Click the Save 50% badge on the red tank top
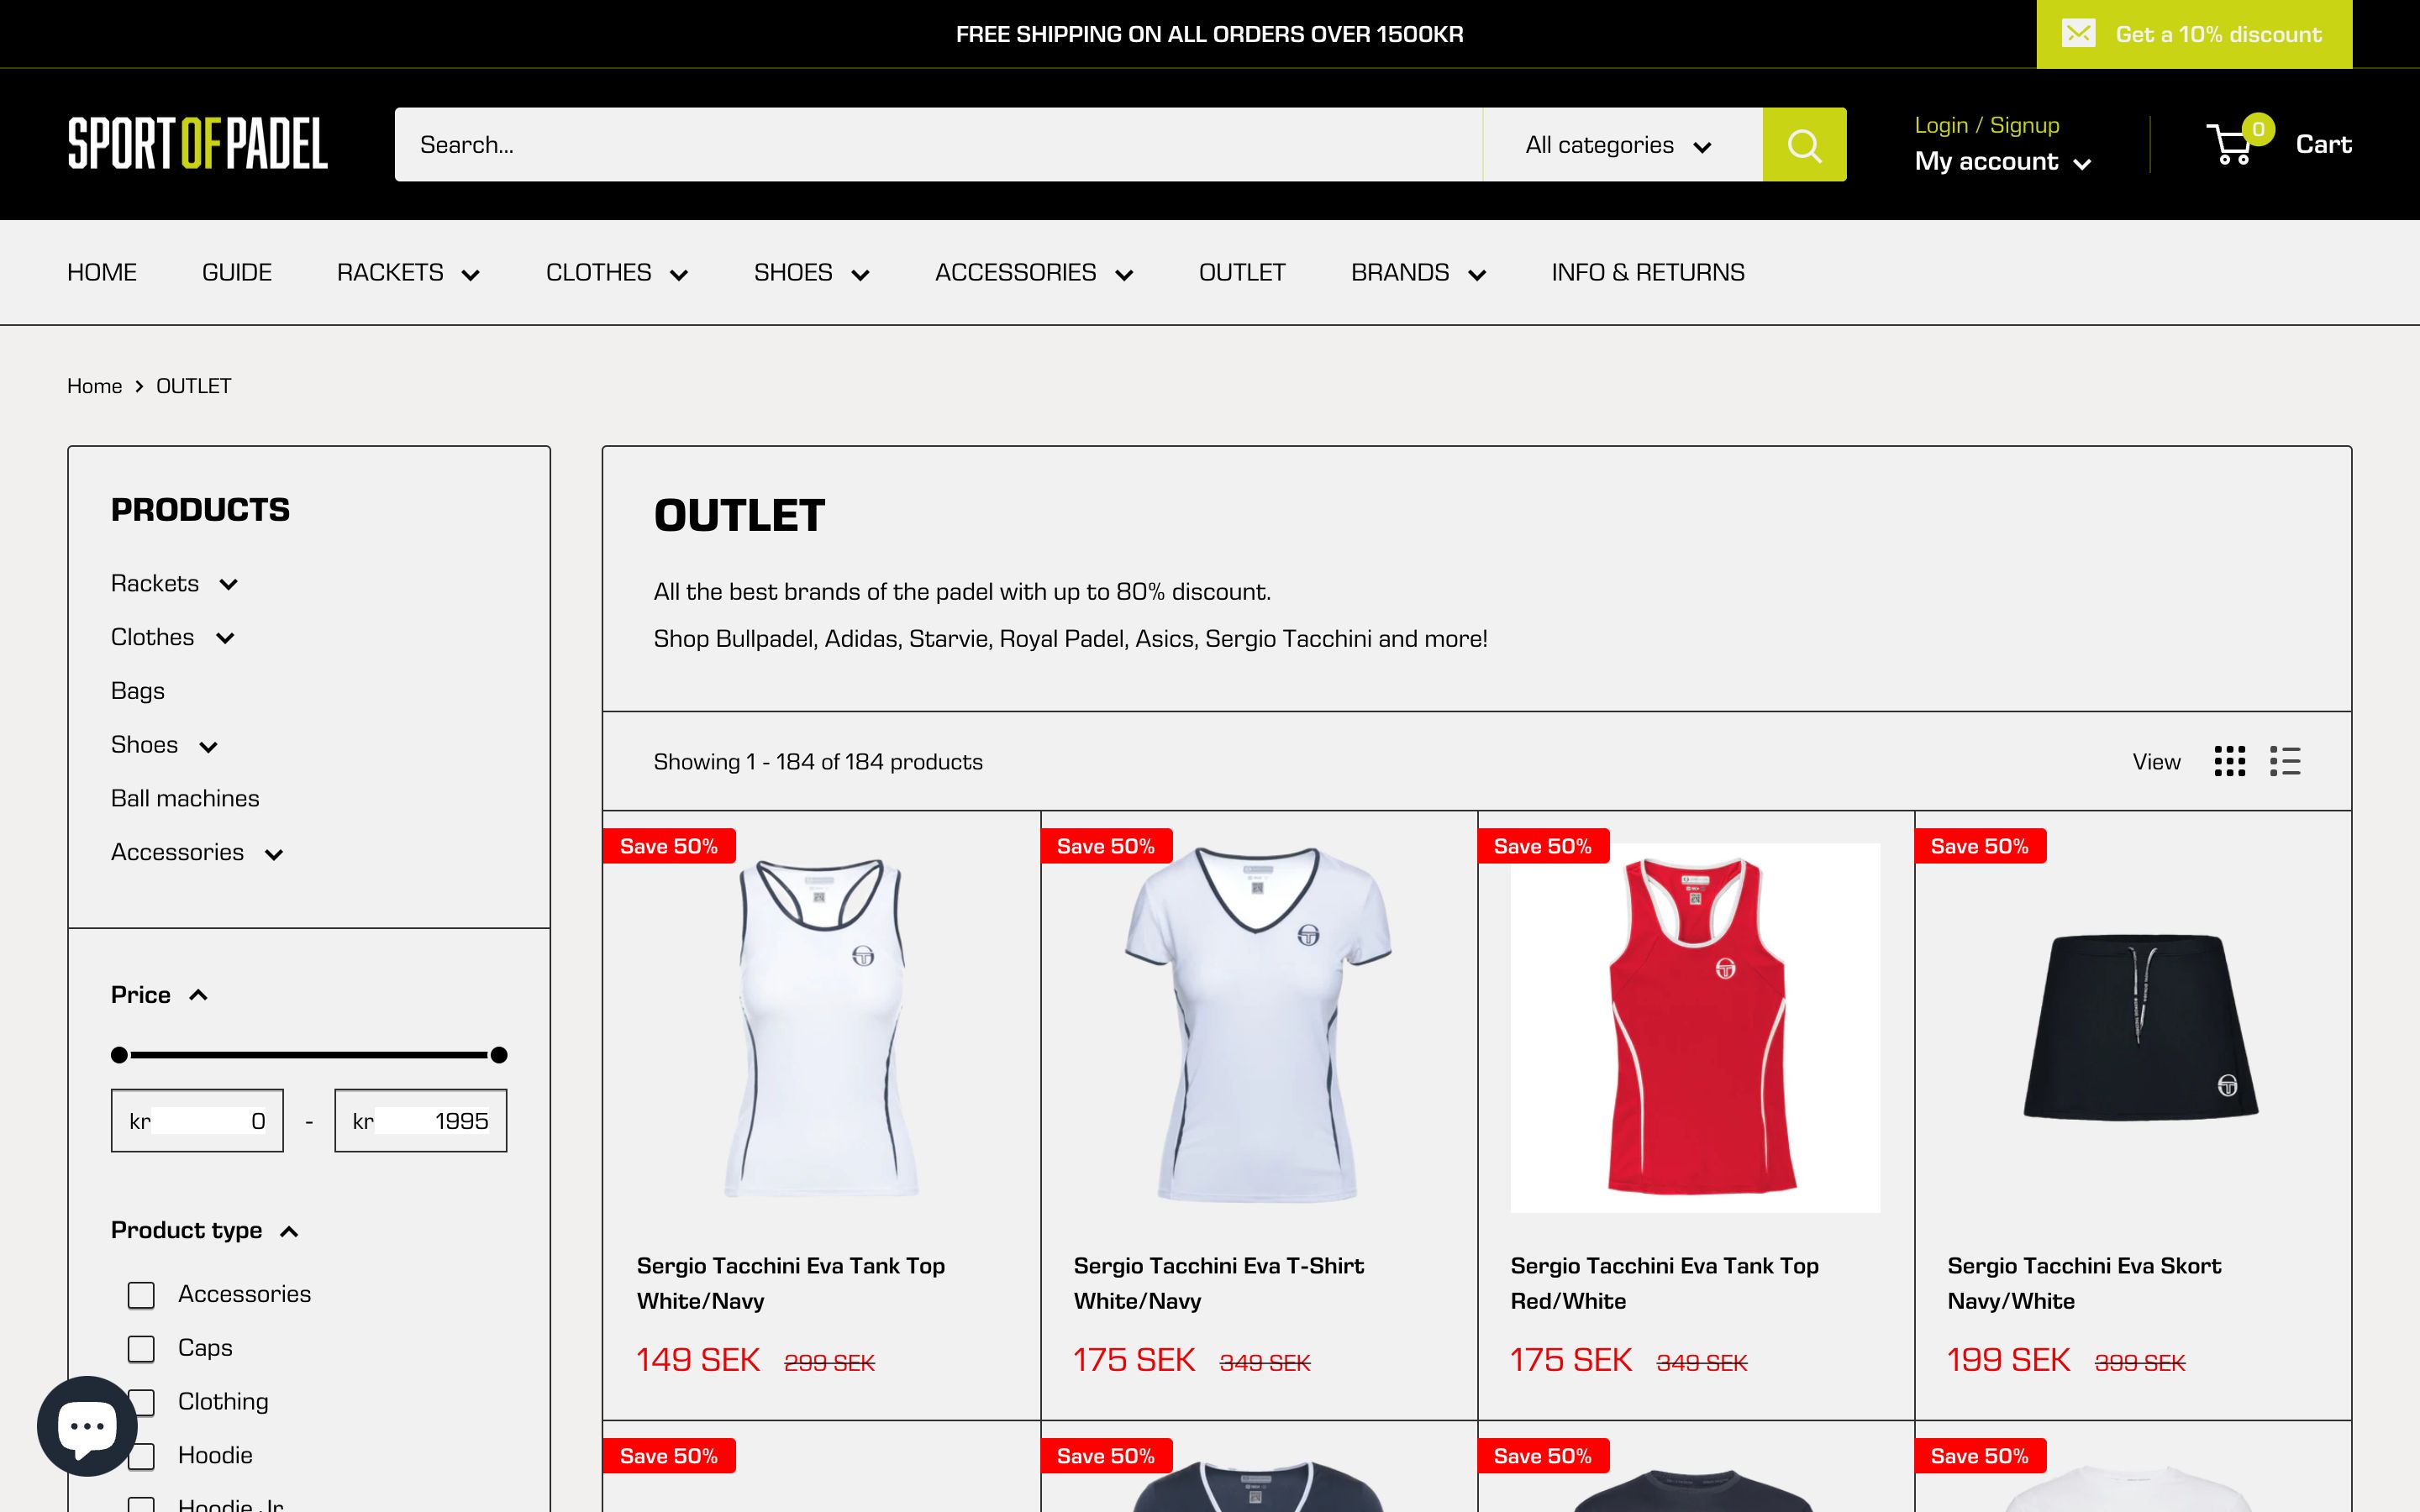The width and height of the screenshot is (2420, 1512). (1543, 845)
